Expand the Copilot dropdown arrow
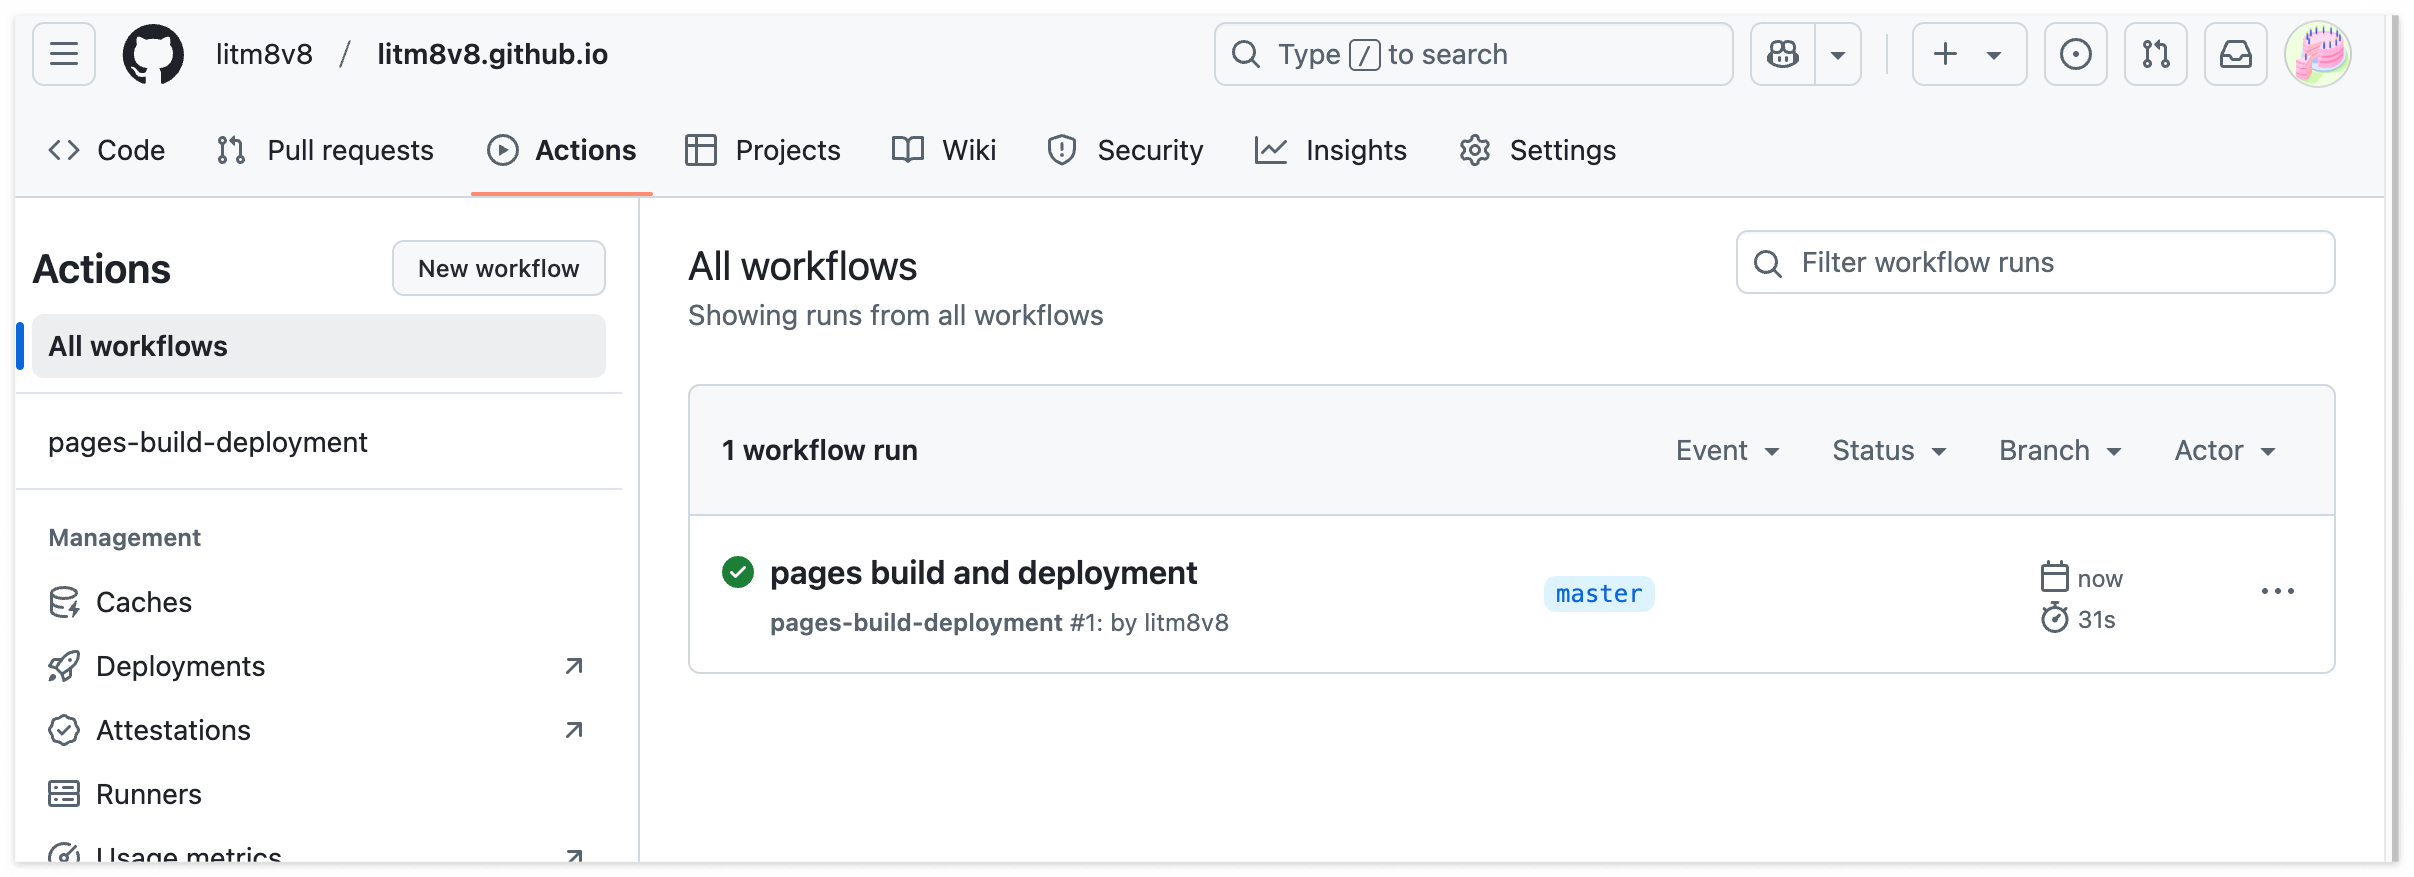This screenshot has width=2414, height=877. pos(1838,54)
